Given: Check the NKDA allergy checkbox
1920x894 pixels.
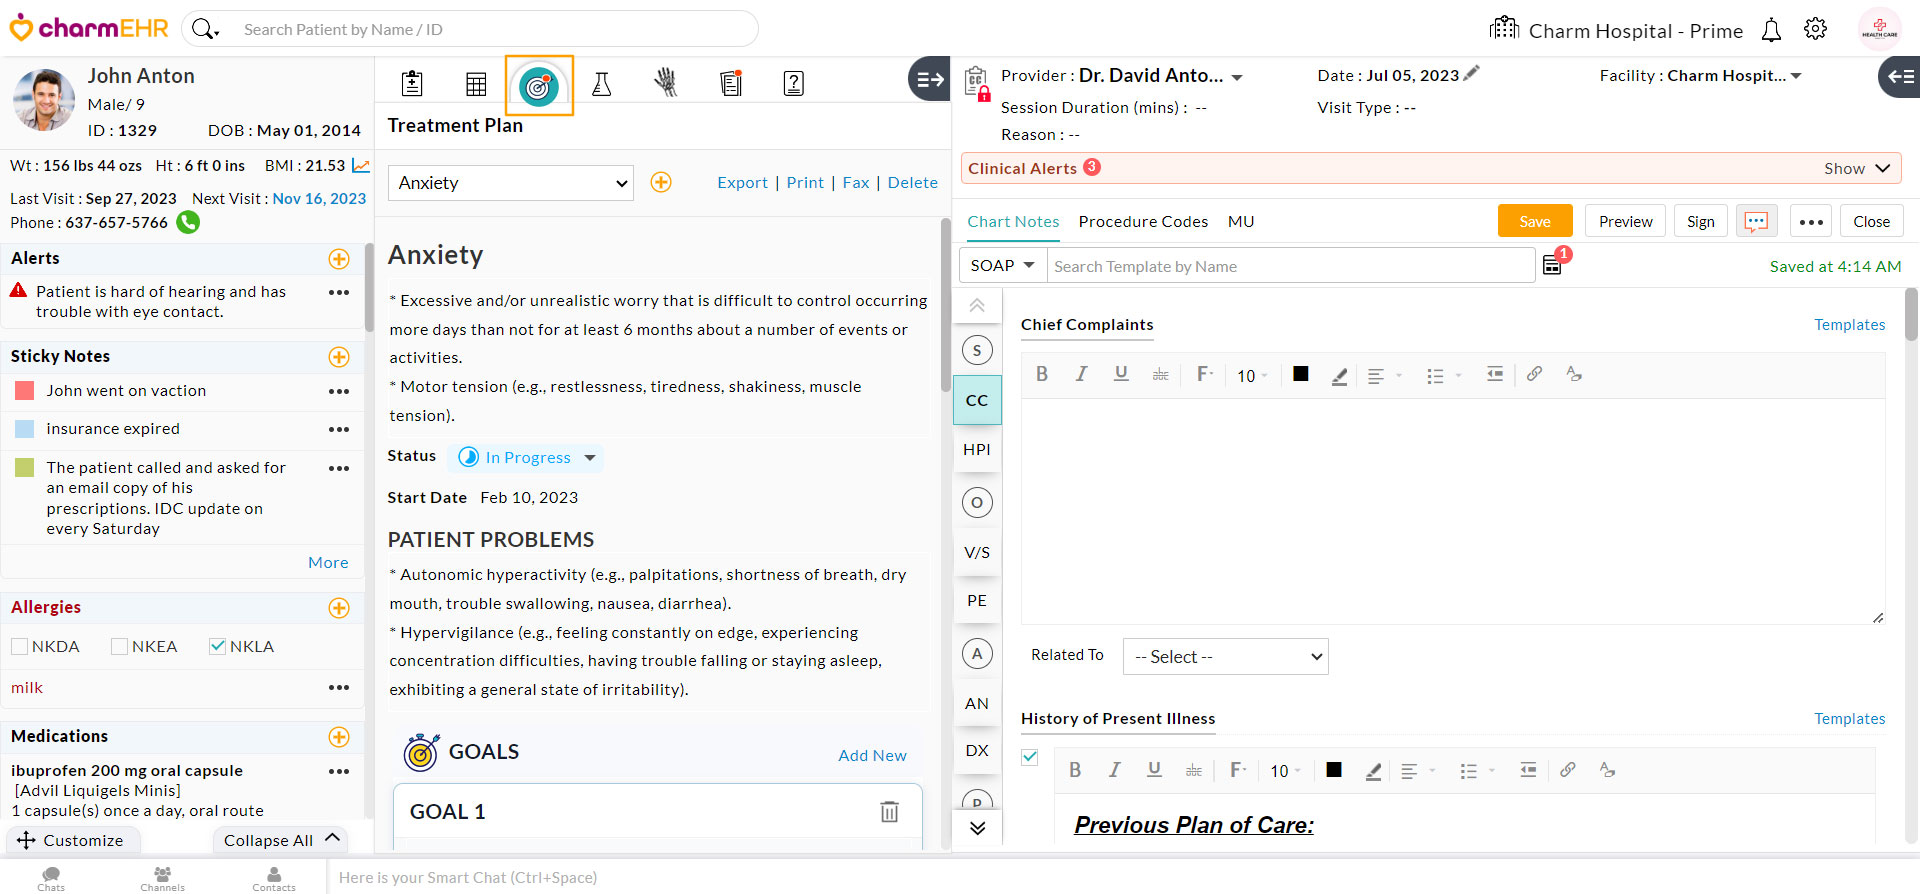Looking at the screenshot, I should pyautogui.click(x=20, y=647).
